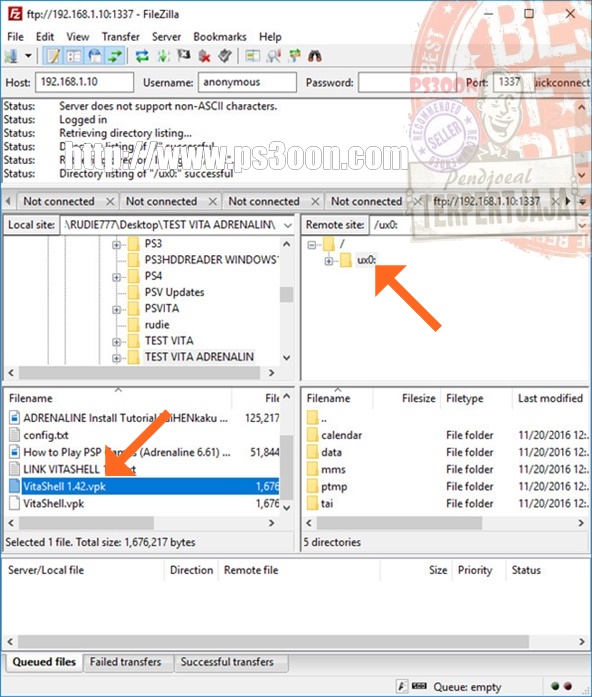
Task: Click the magnifier filename filter icon
Action: coord(273,56)
